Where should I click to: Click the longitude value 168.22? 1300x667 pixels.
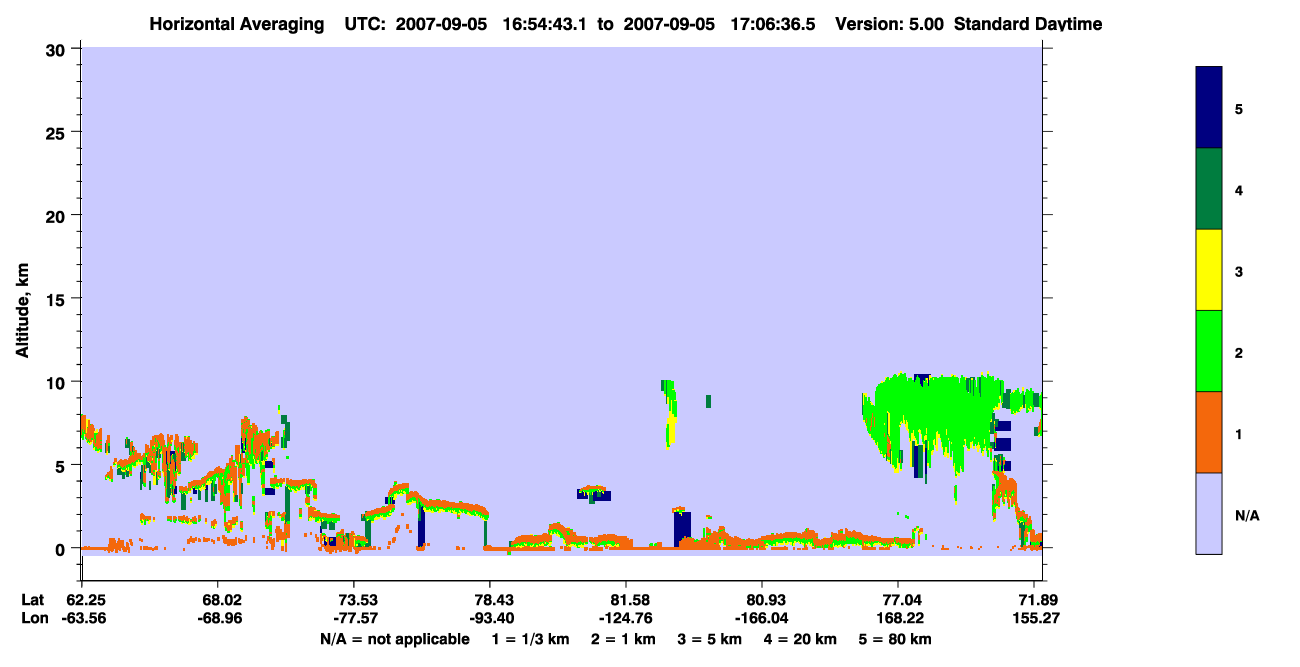899,618
